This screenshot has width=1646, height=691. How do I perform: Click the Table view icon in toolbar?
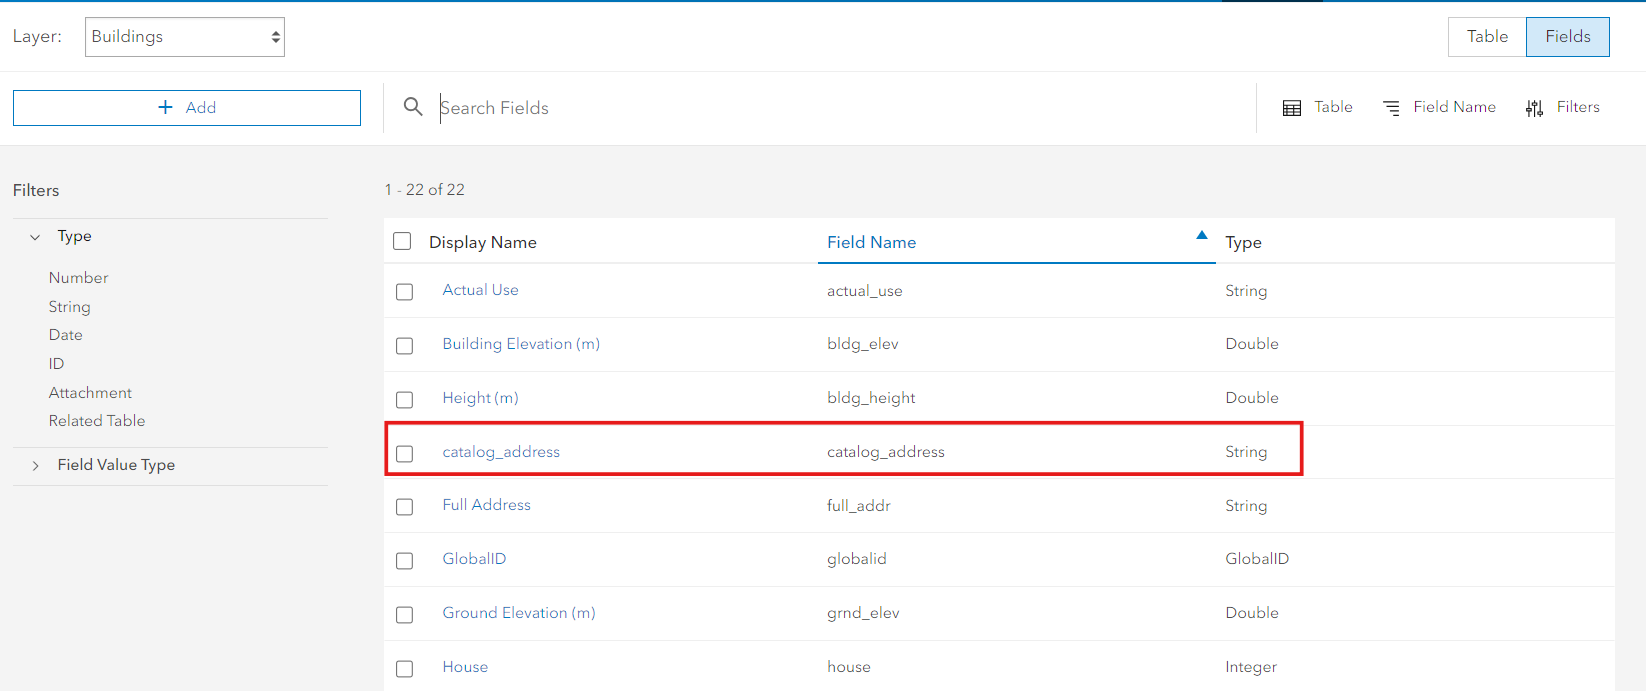click(1292, 108)
